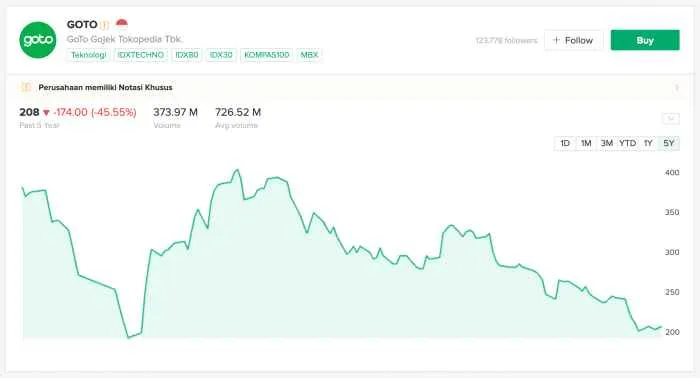The height and width of the screenshot is (378, 700).
Task: Click the chart peak near 400
Action: point(237,170)
